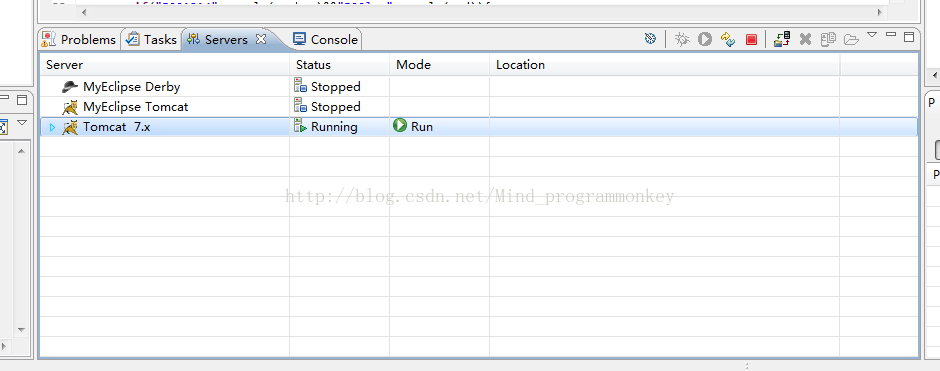Close the Servers tab via its X
The width and height of the screenshot is (940, 371).
(x=261, y=39)
